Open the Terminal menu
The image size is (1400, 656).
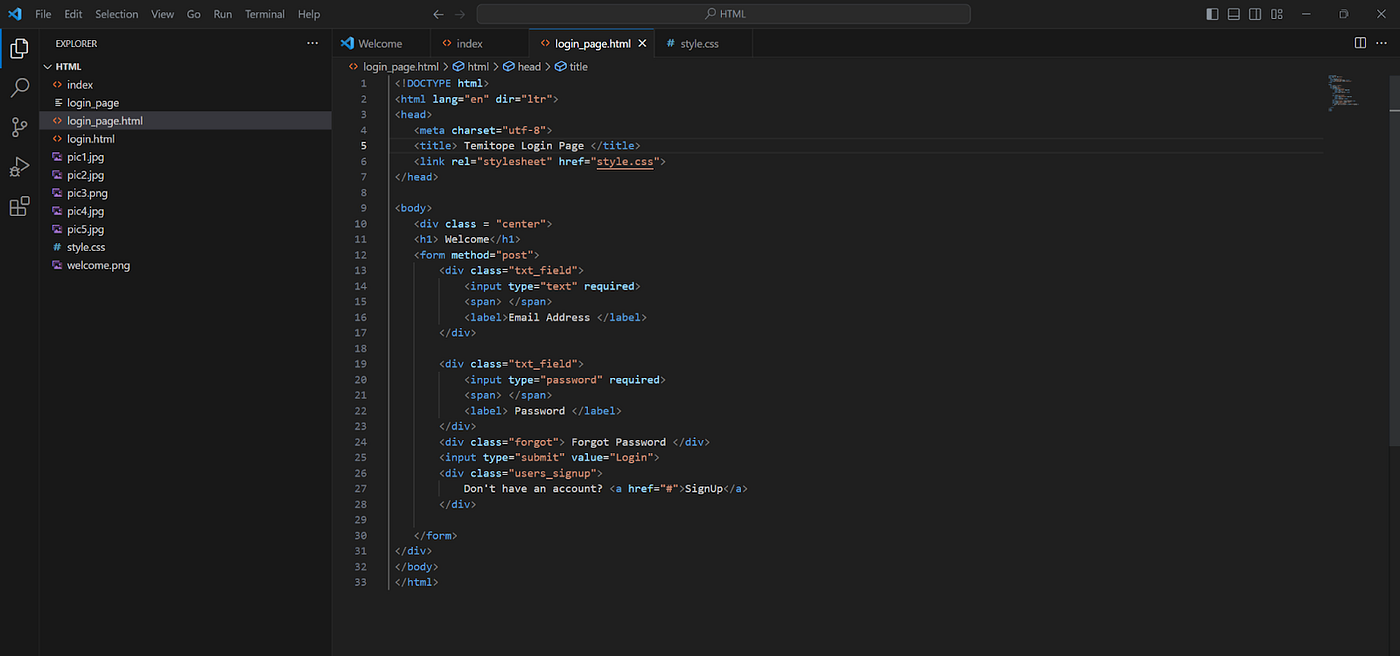point(265,14)
